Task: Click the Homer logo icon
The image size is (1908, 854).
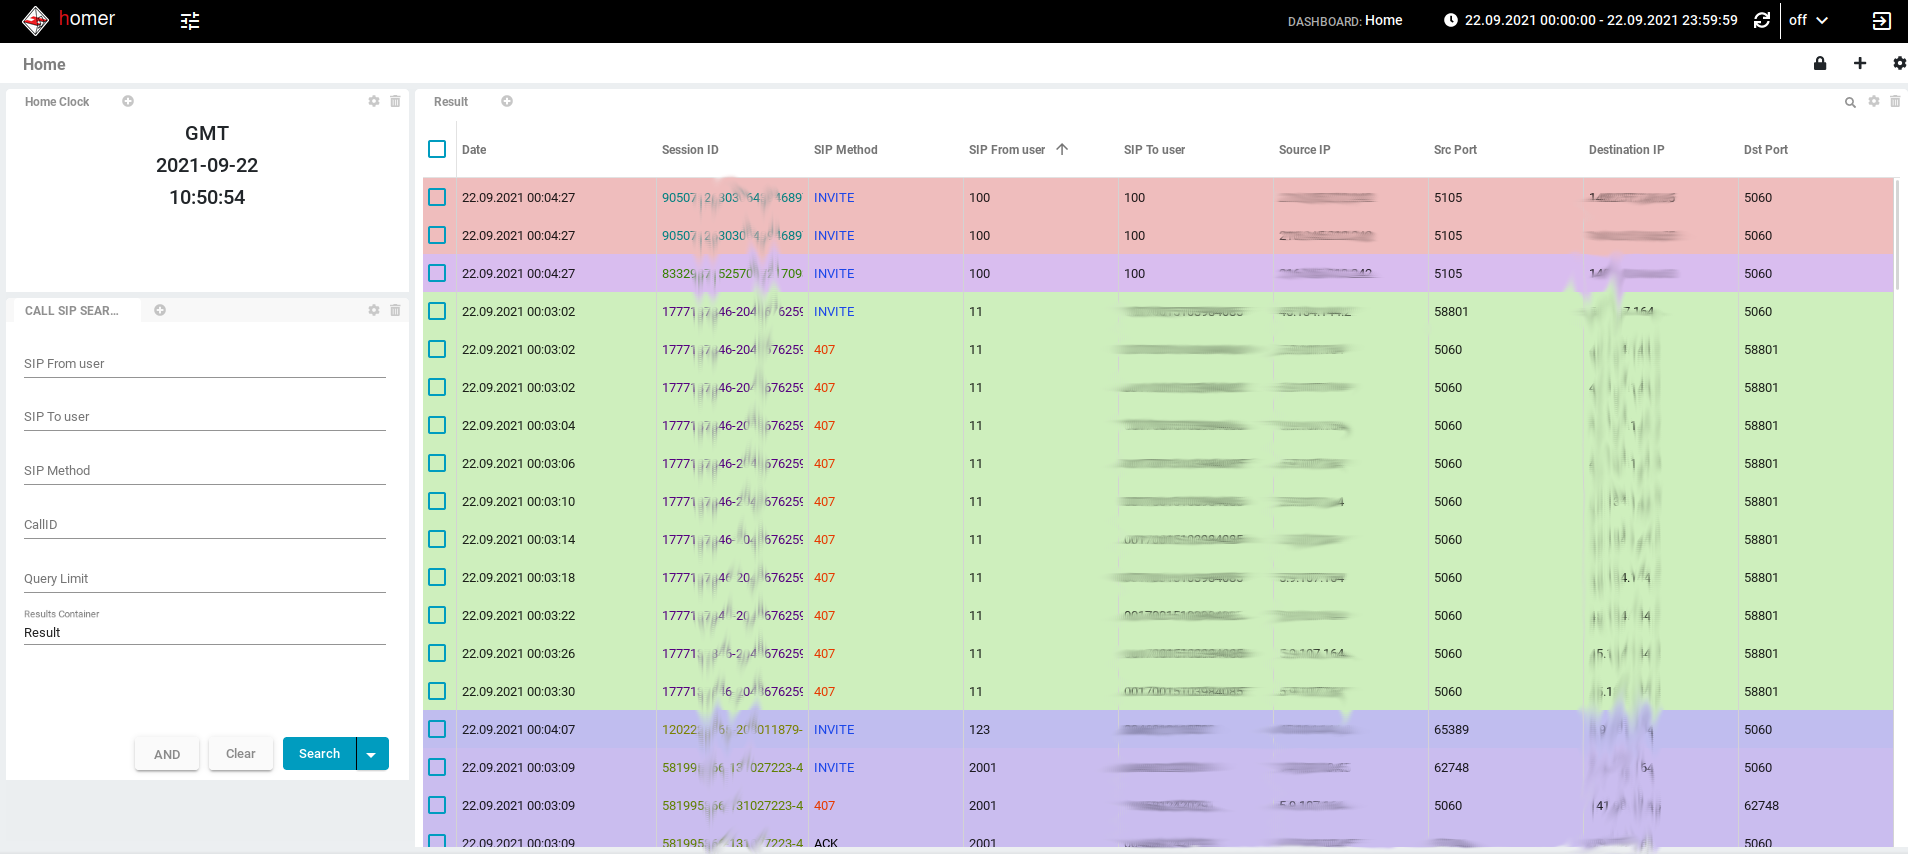Action: [35, 20]
